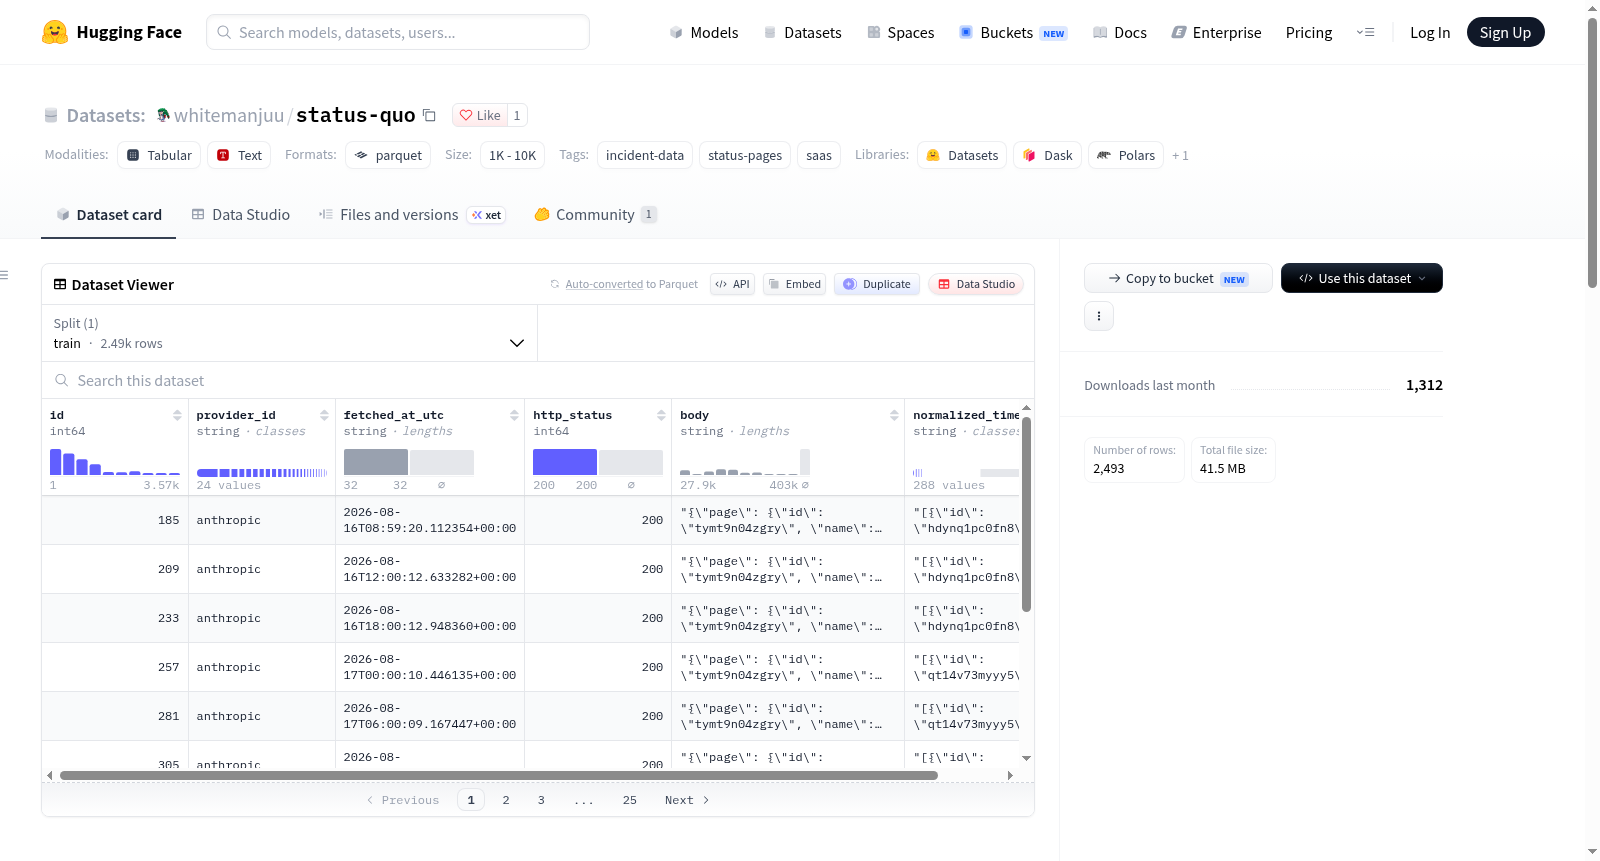Image resolution: width=1600 pixels, height=861 pixels.
Task: Switch to the Dataset card tab
Action: pos(108,214)
